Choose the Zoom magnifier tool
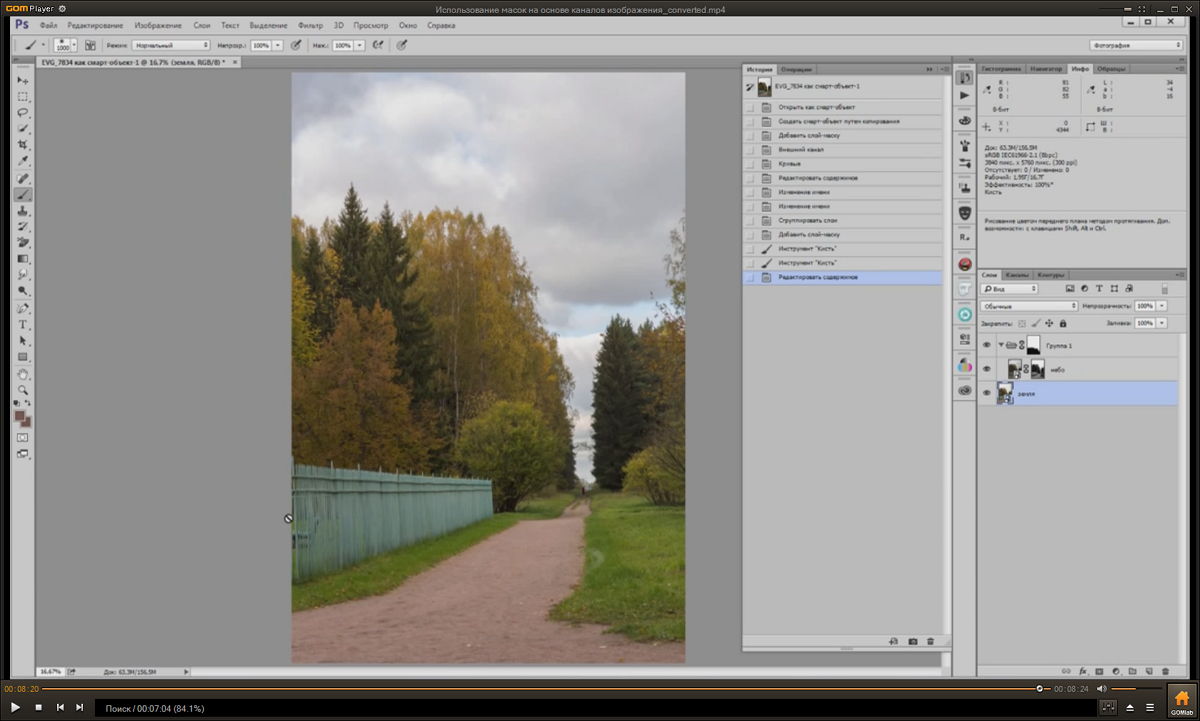Screen dimensions: 1200x721 [22, 390]
